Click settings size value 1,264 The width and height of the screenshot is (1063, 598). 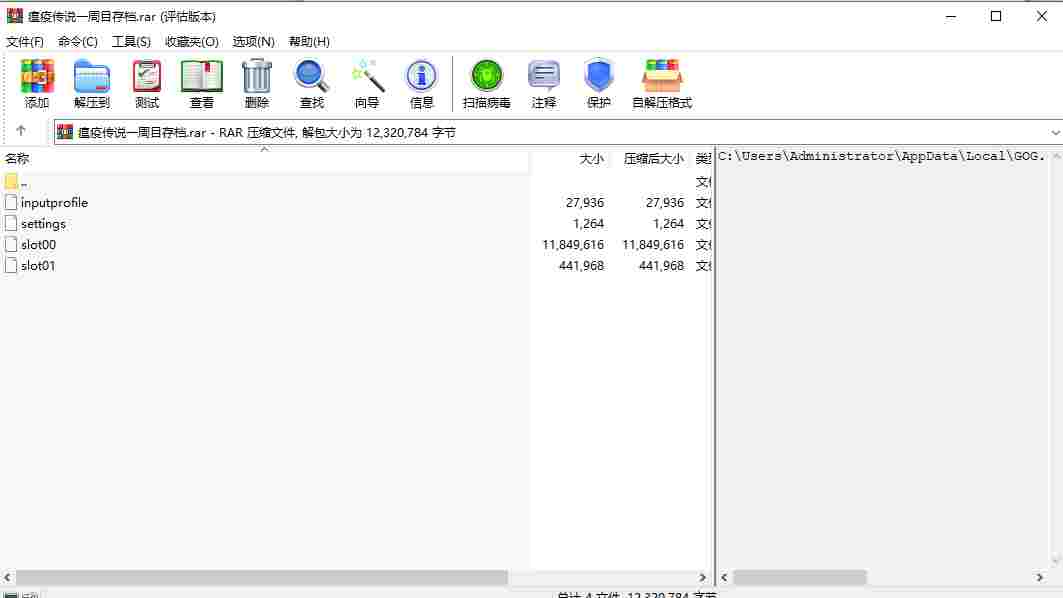pyautogui.click(x=588, y=224)
